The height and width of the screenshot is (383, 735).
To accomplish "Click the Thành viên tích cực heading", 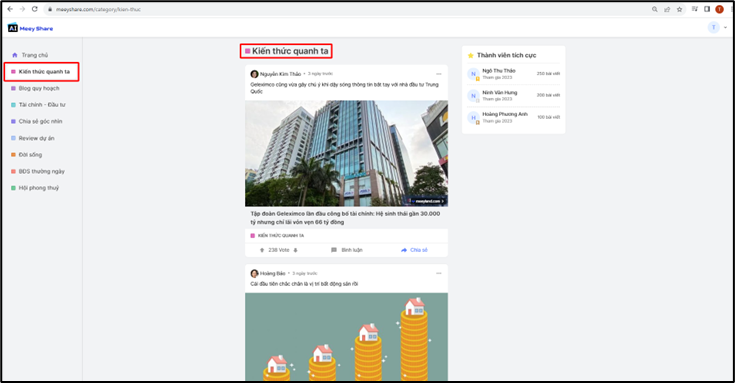I will (x=506, y=55).
